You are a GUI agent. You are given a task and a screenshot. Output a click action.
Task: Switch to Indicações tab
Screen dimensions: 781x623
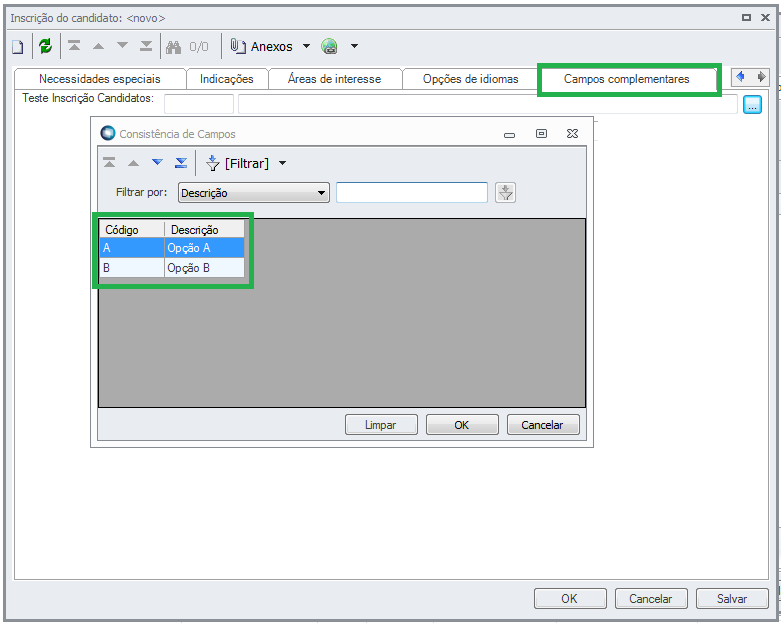coord(227,79)
